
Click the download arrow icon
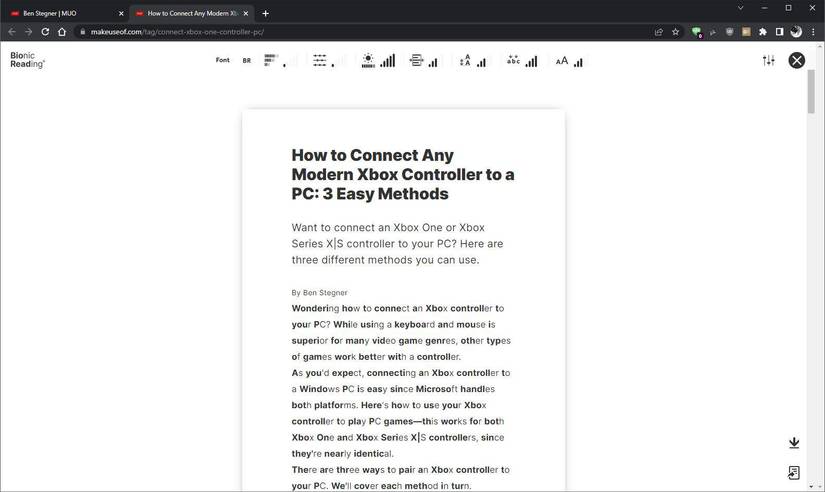[794, 443]
